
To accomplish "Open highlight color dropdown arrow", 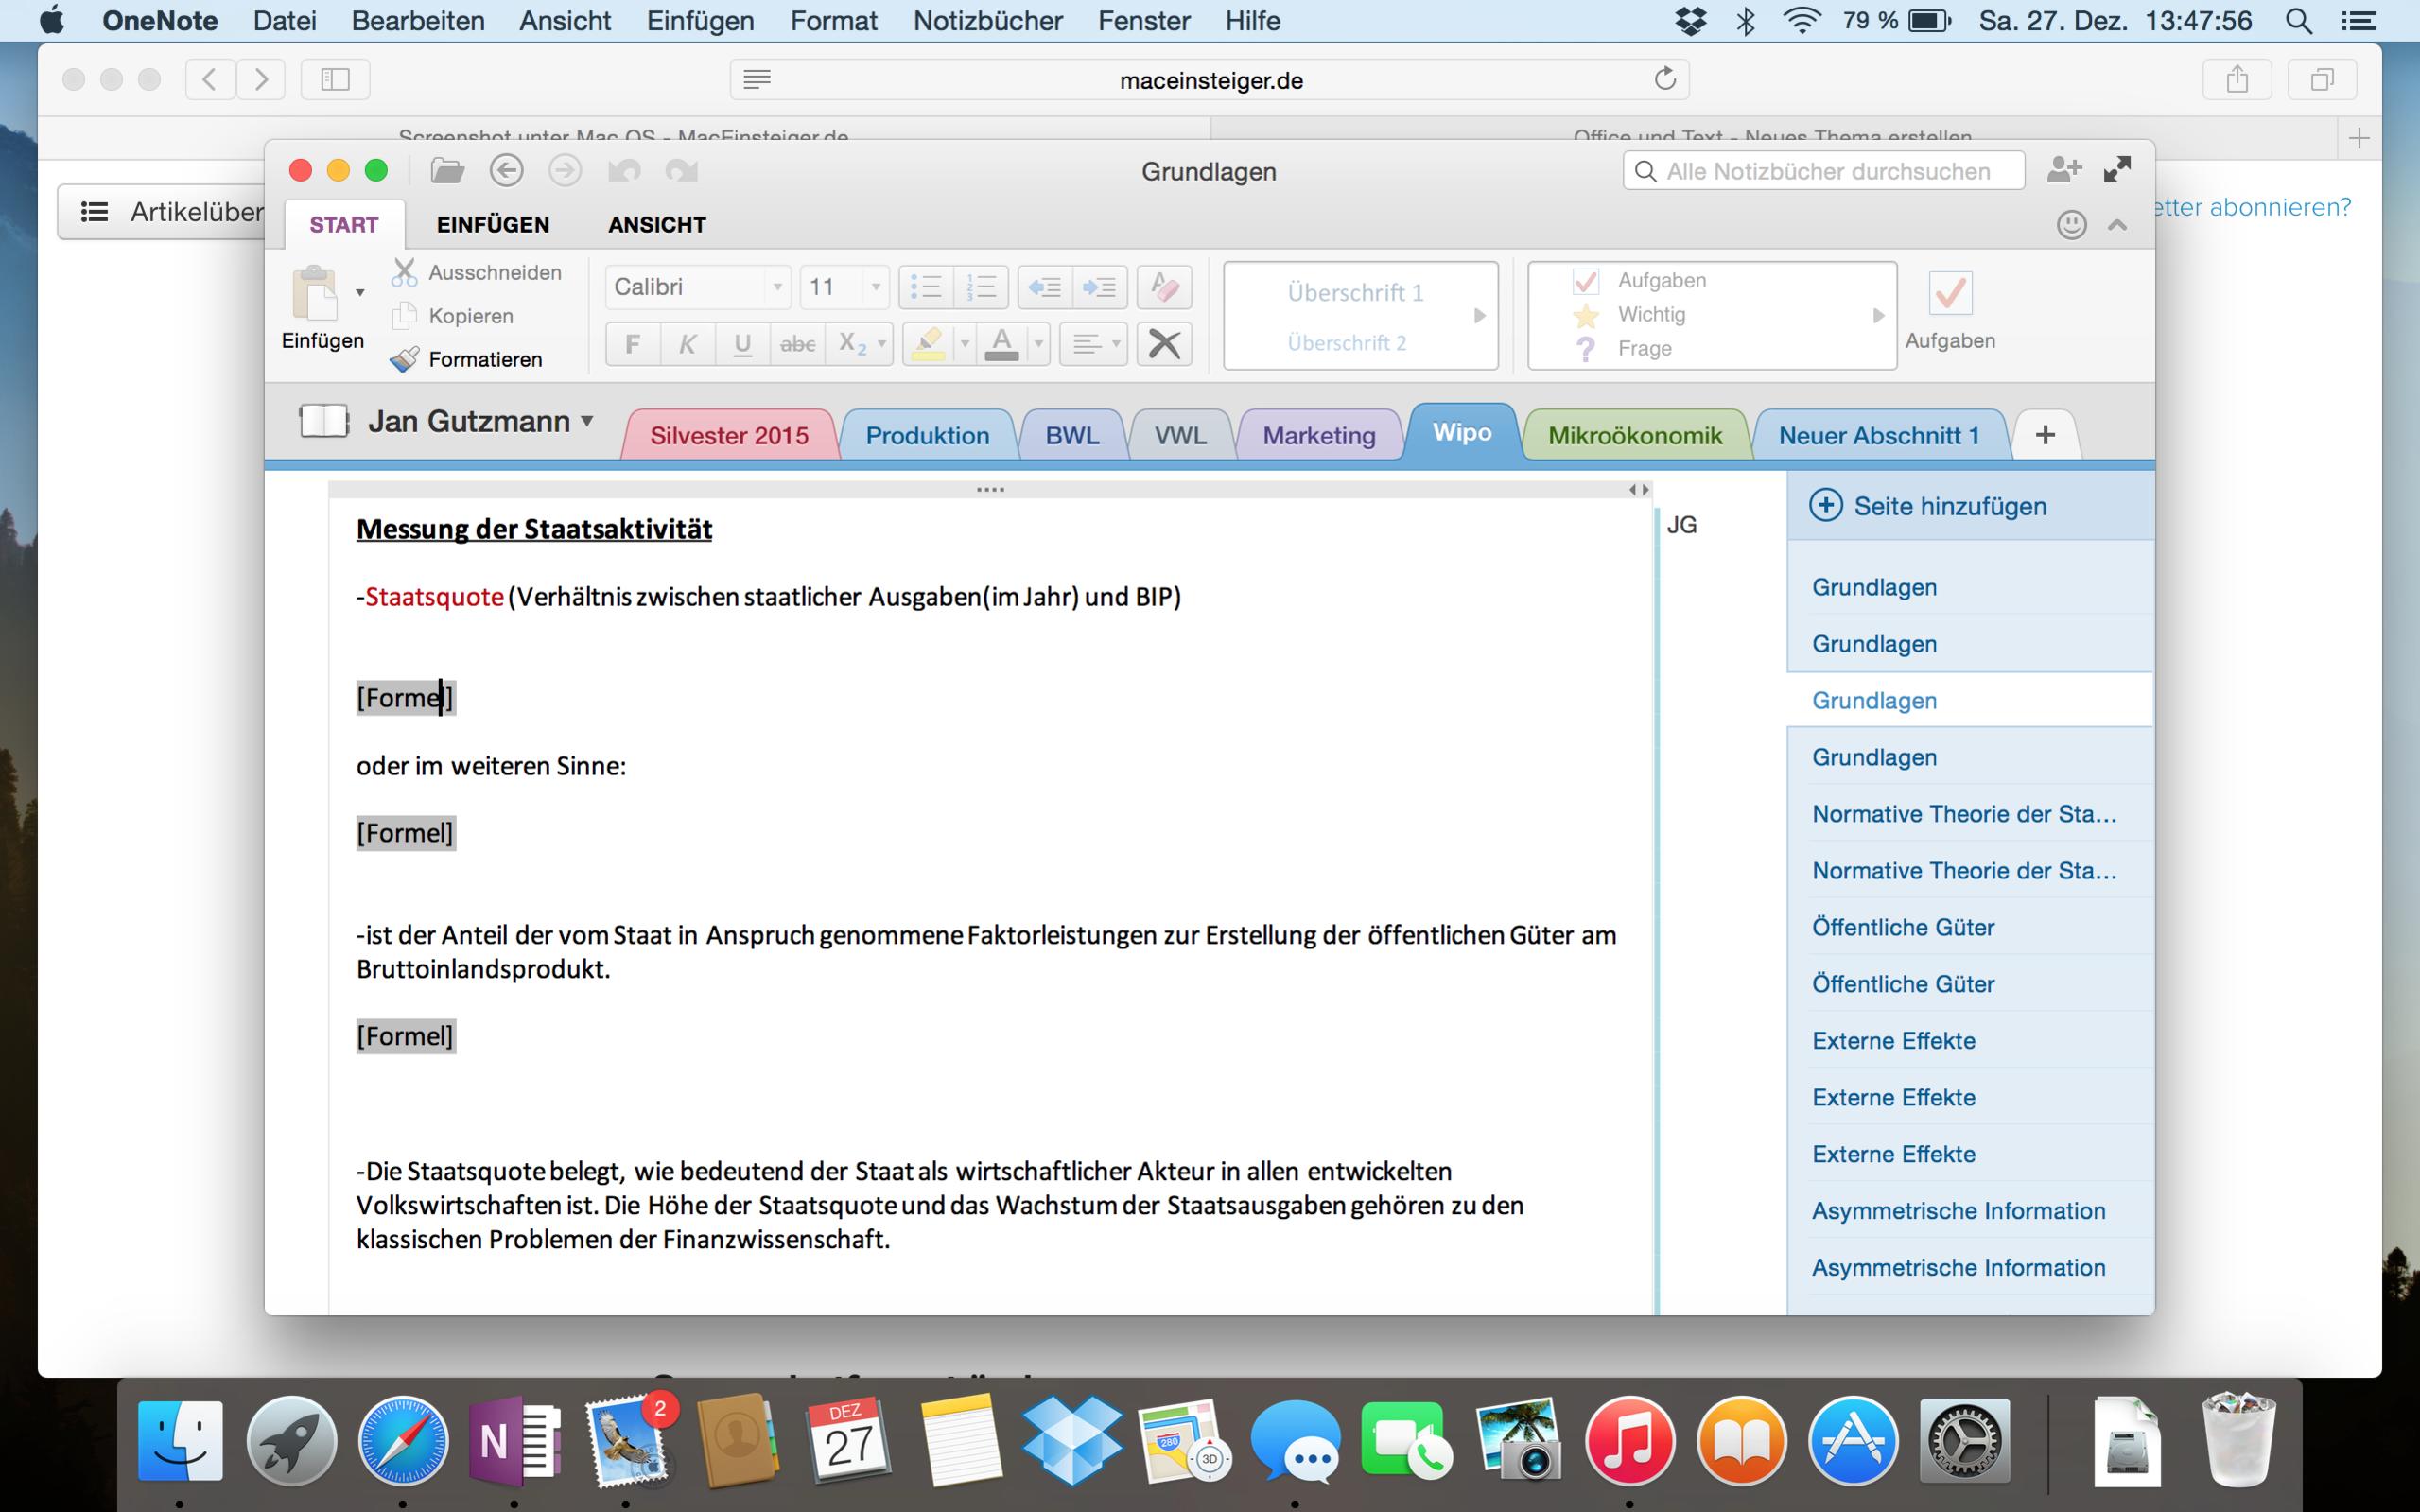I will click(965, 344).
